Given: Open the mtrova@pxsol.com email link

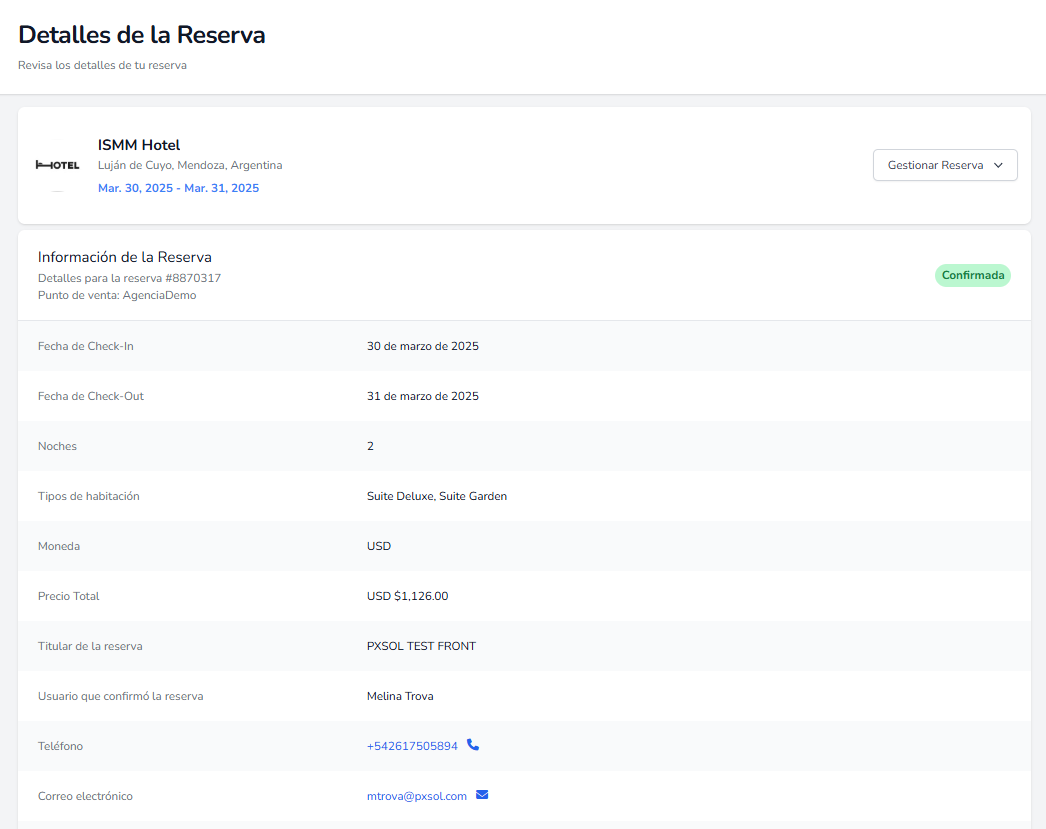Looking at the screenshot, I should [x=417, y=796].
